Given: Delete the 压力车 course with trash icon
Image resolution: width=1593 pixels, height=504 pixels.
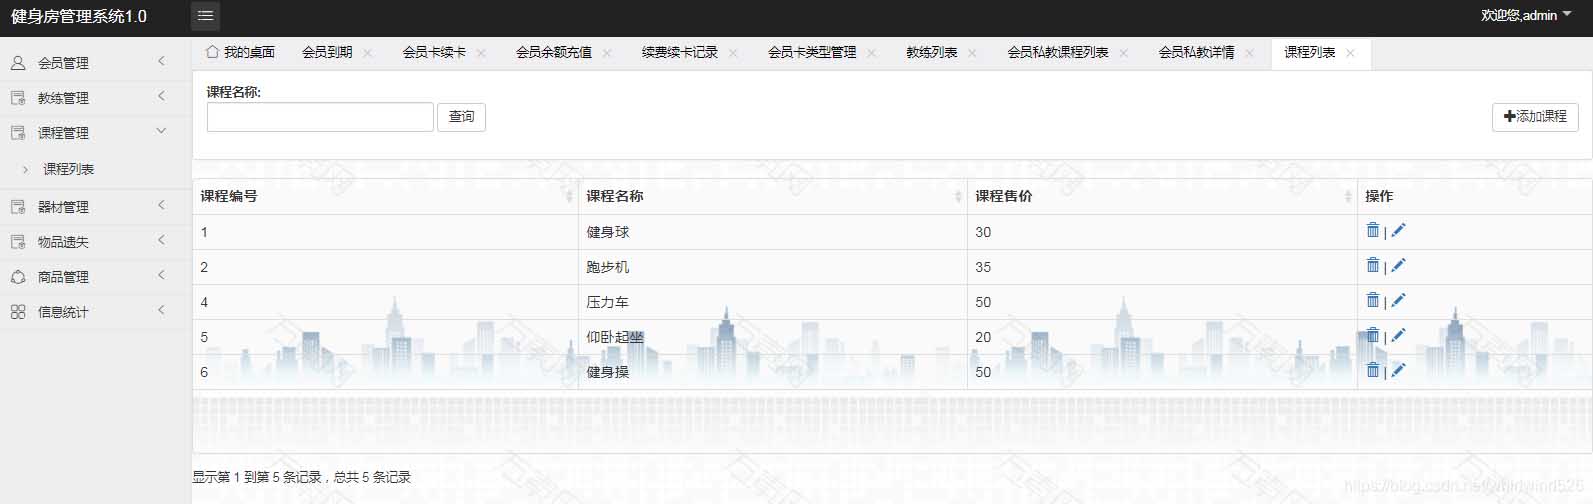Looking at the screenshot, I should point(1373,300).
